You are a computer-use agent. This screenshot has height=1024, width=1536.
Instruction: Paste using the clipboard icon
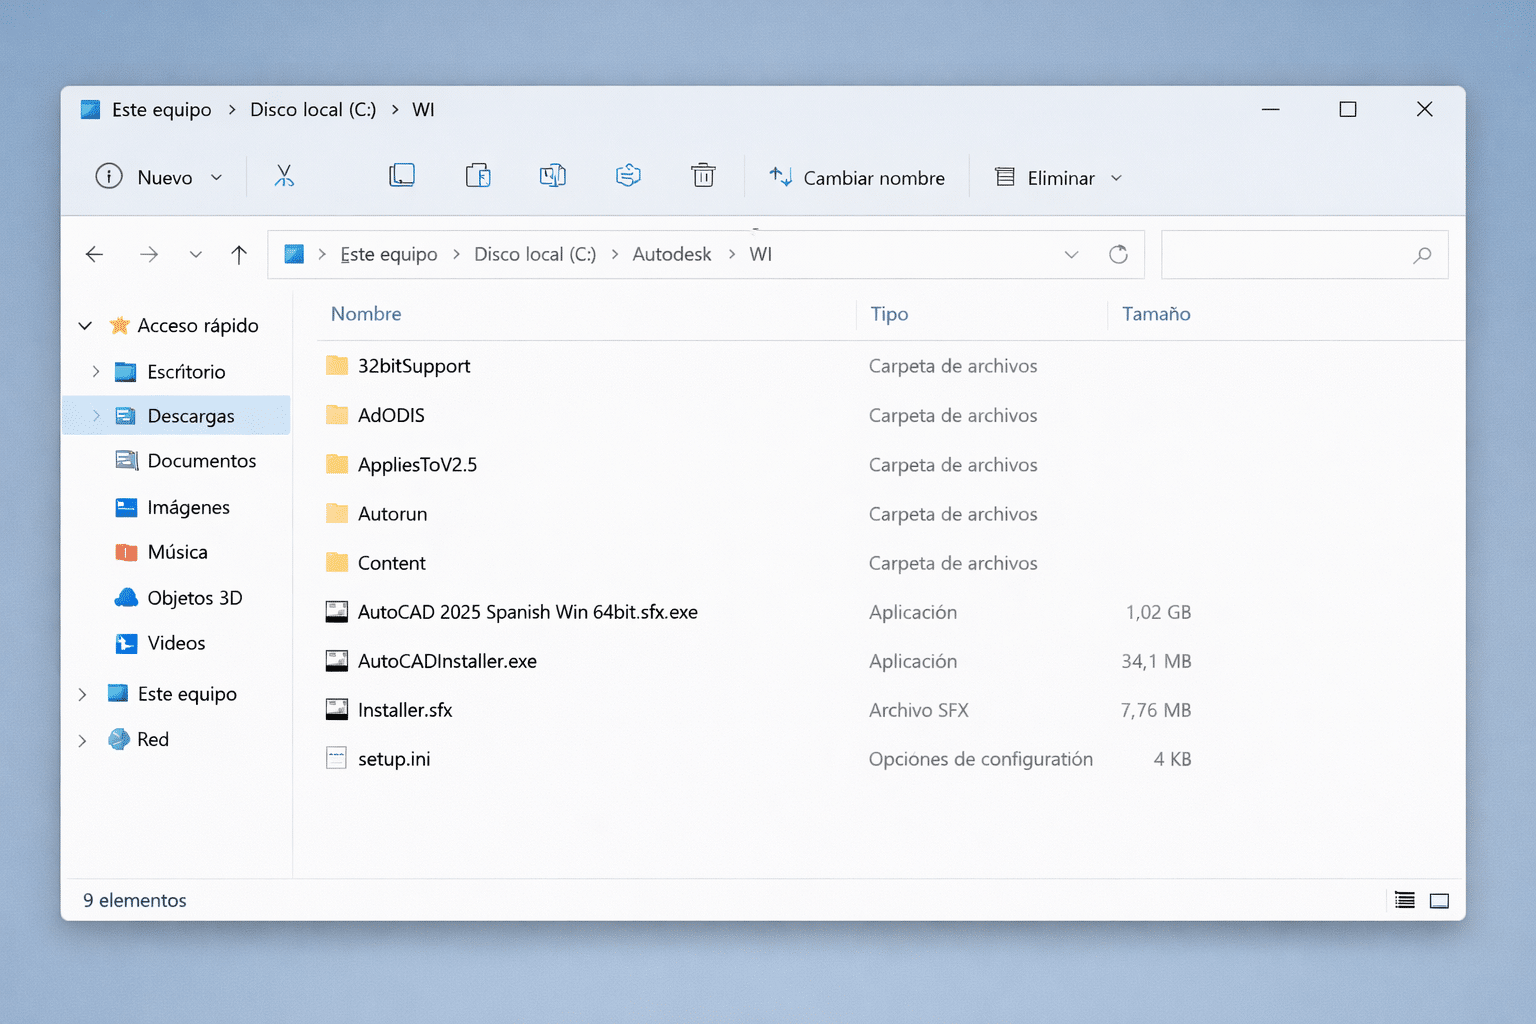(478, 175)
